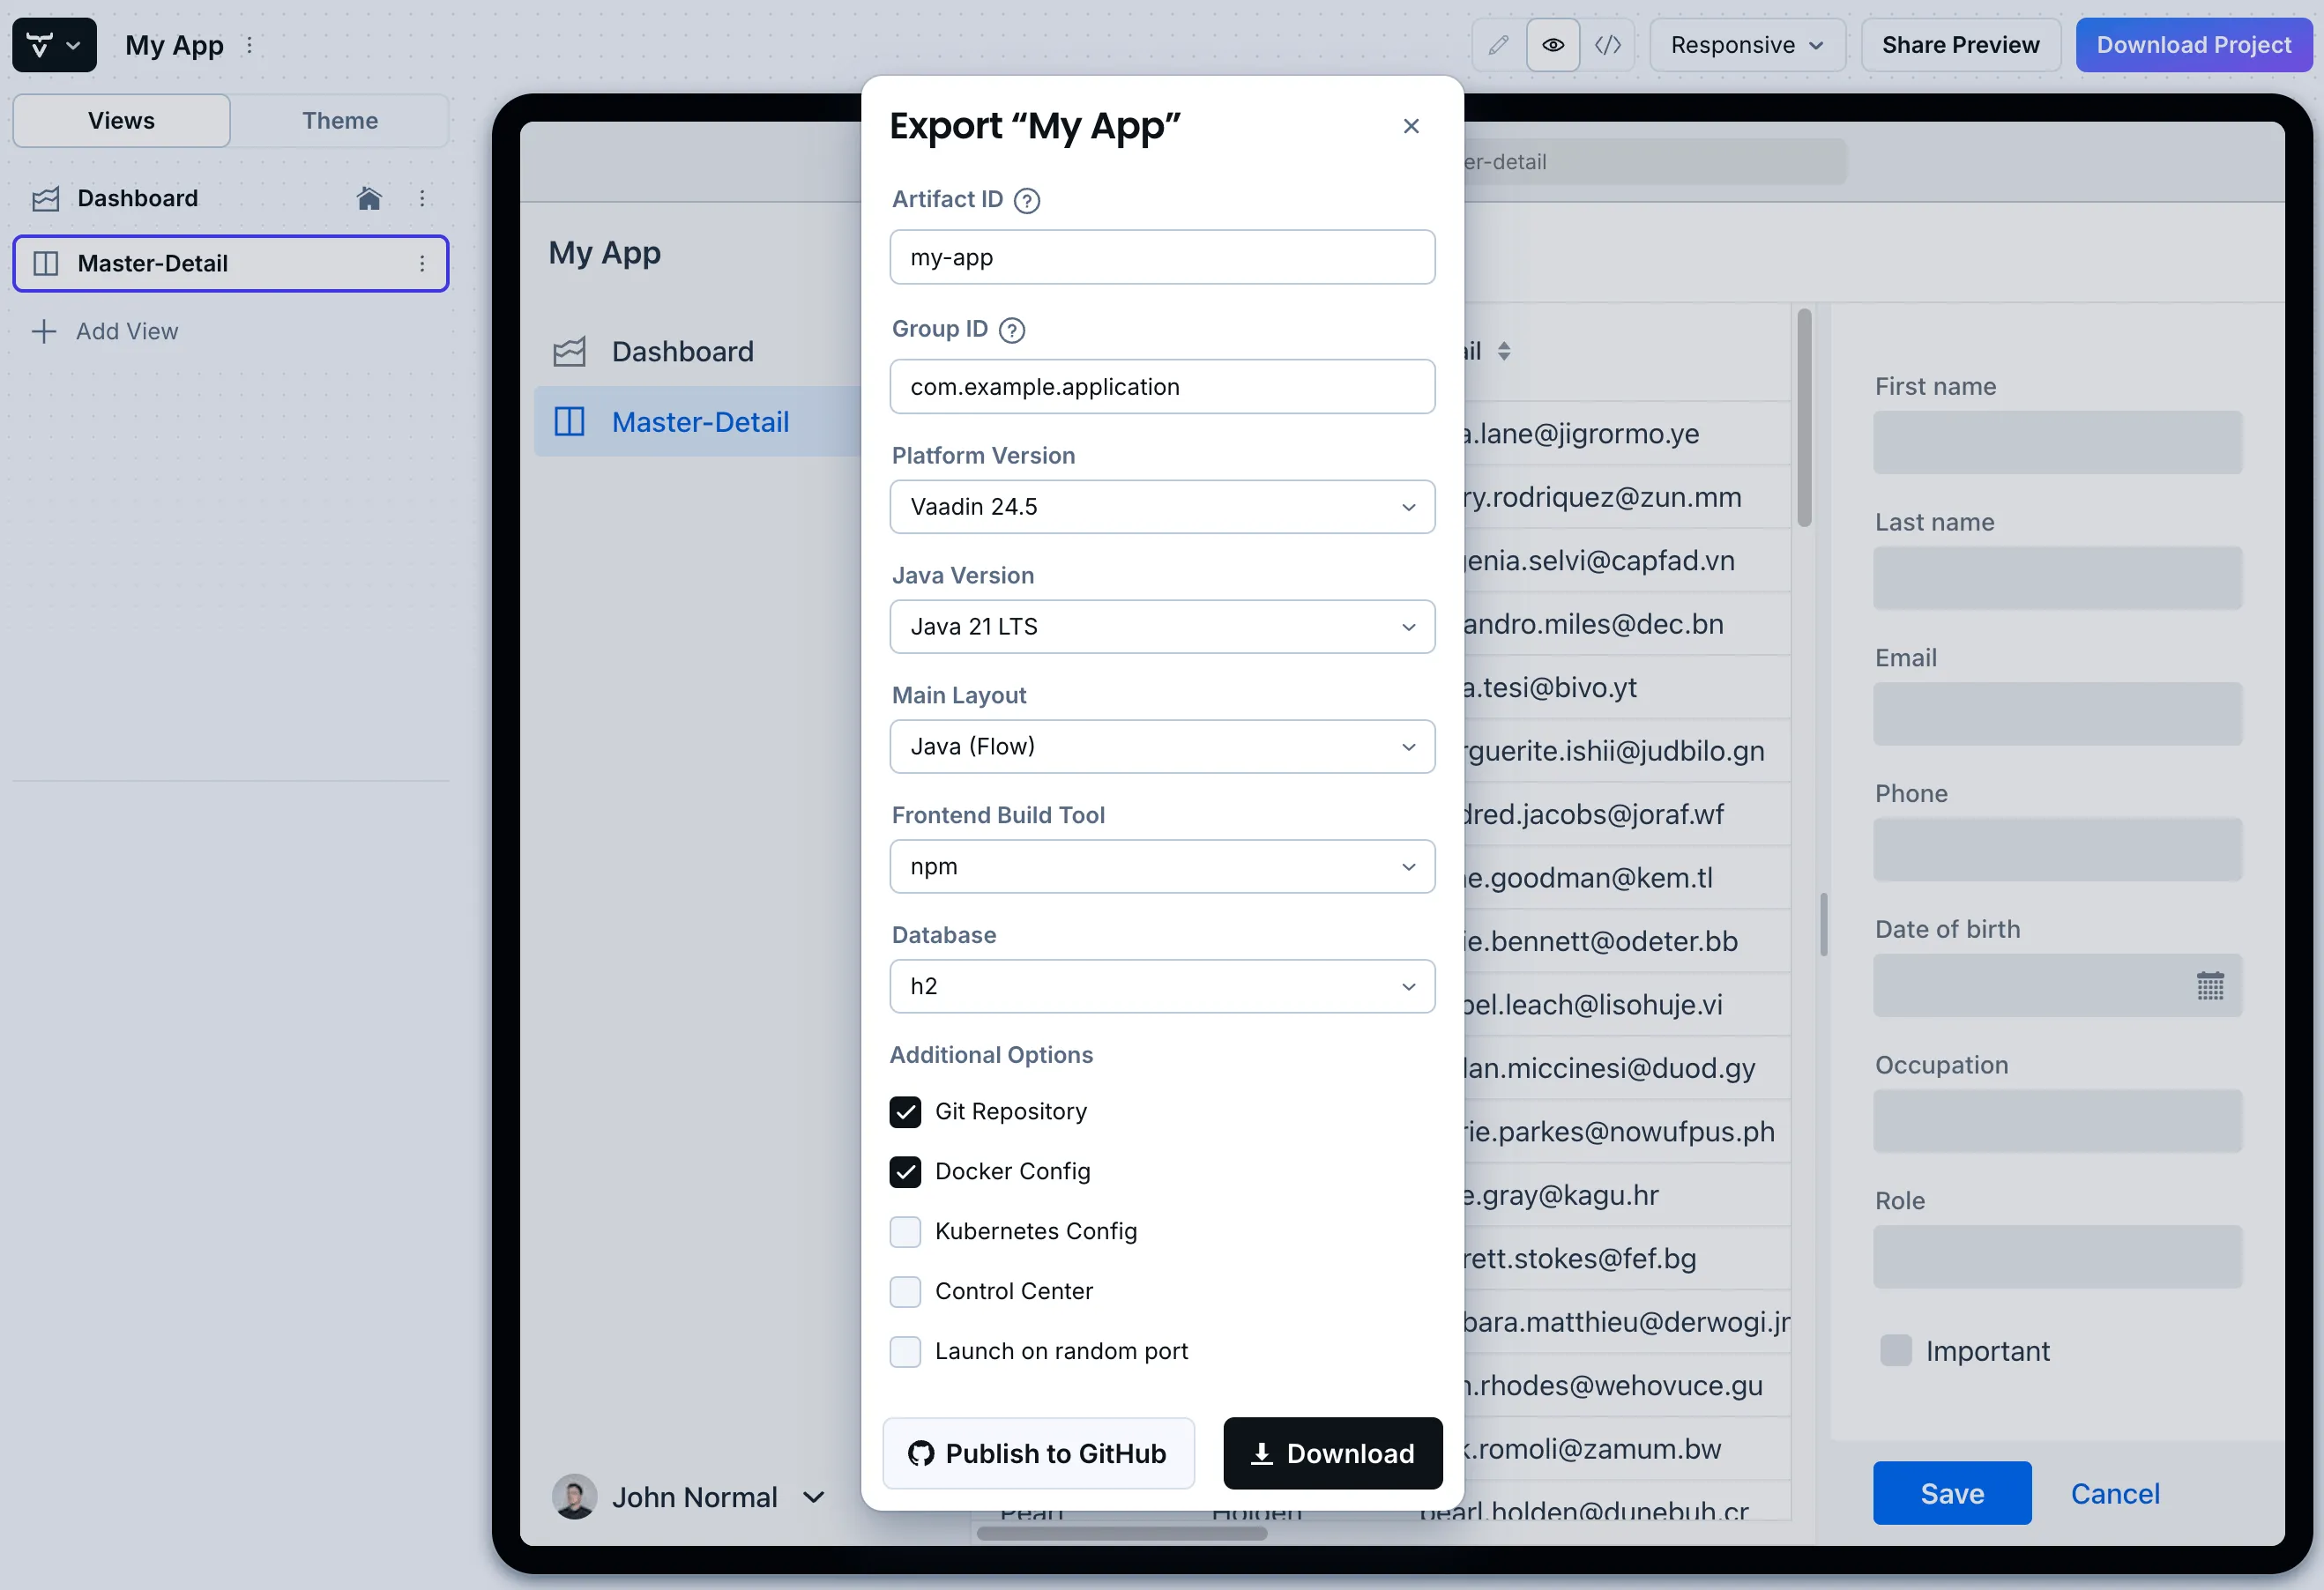
Task: Click the home icon next to Dashboard
Action: [369, 197]
